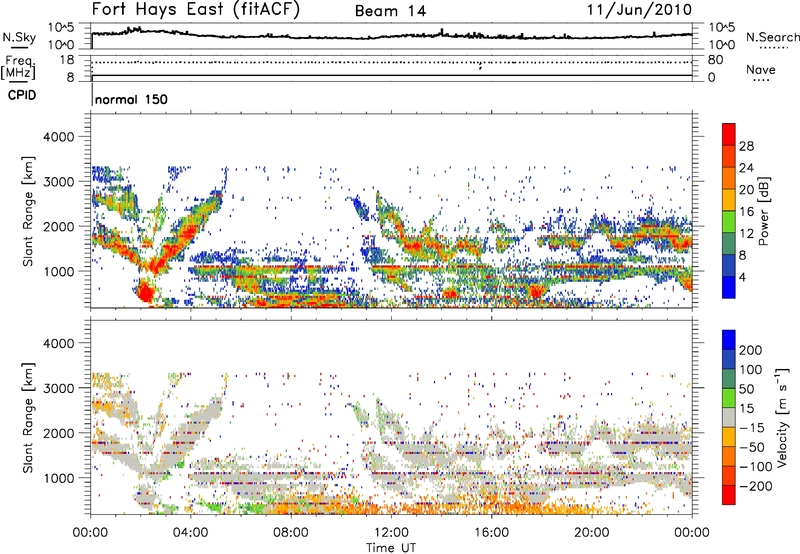Select the Nave legend label
Screen dimensions: 800x554
tap(761, 69)
